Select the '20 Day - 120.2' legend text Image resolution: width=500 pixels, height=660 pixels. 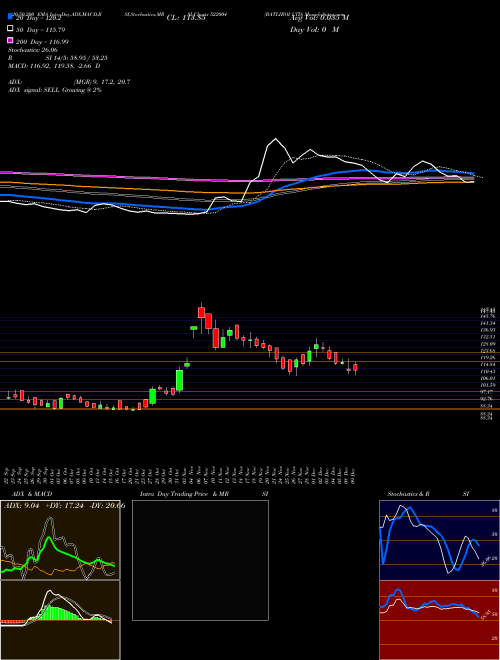(38, 18)
